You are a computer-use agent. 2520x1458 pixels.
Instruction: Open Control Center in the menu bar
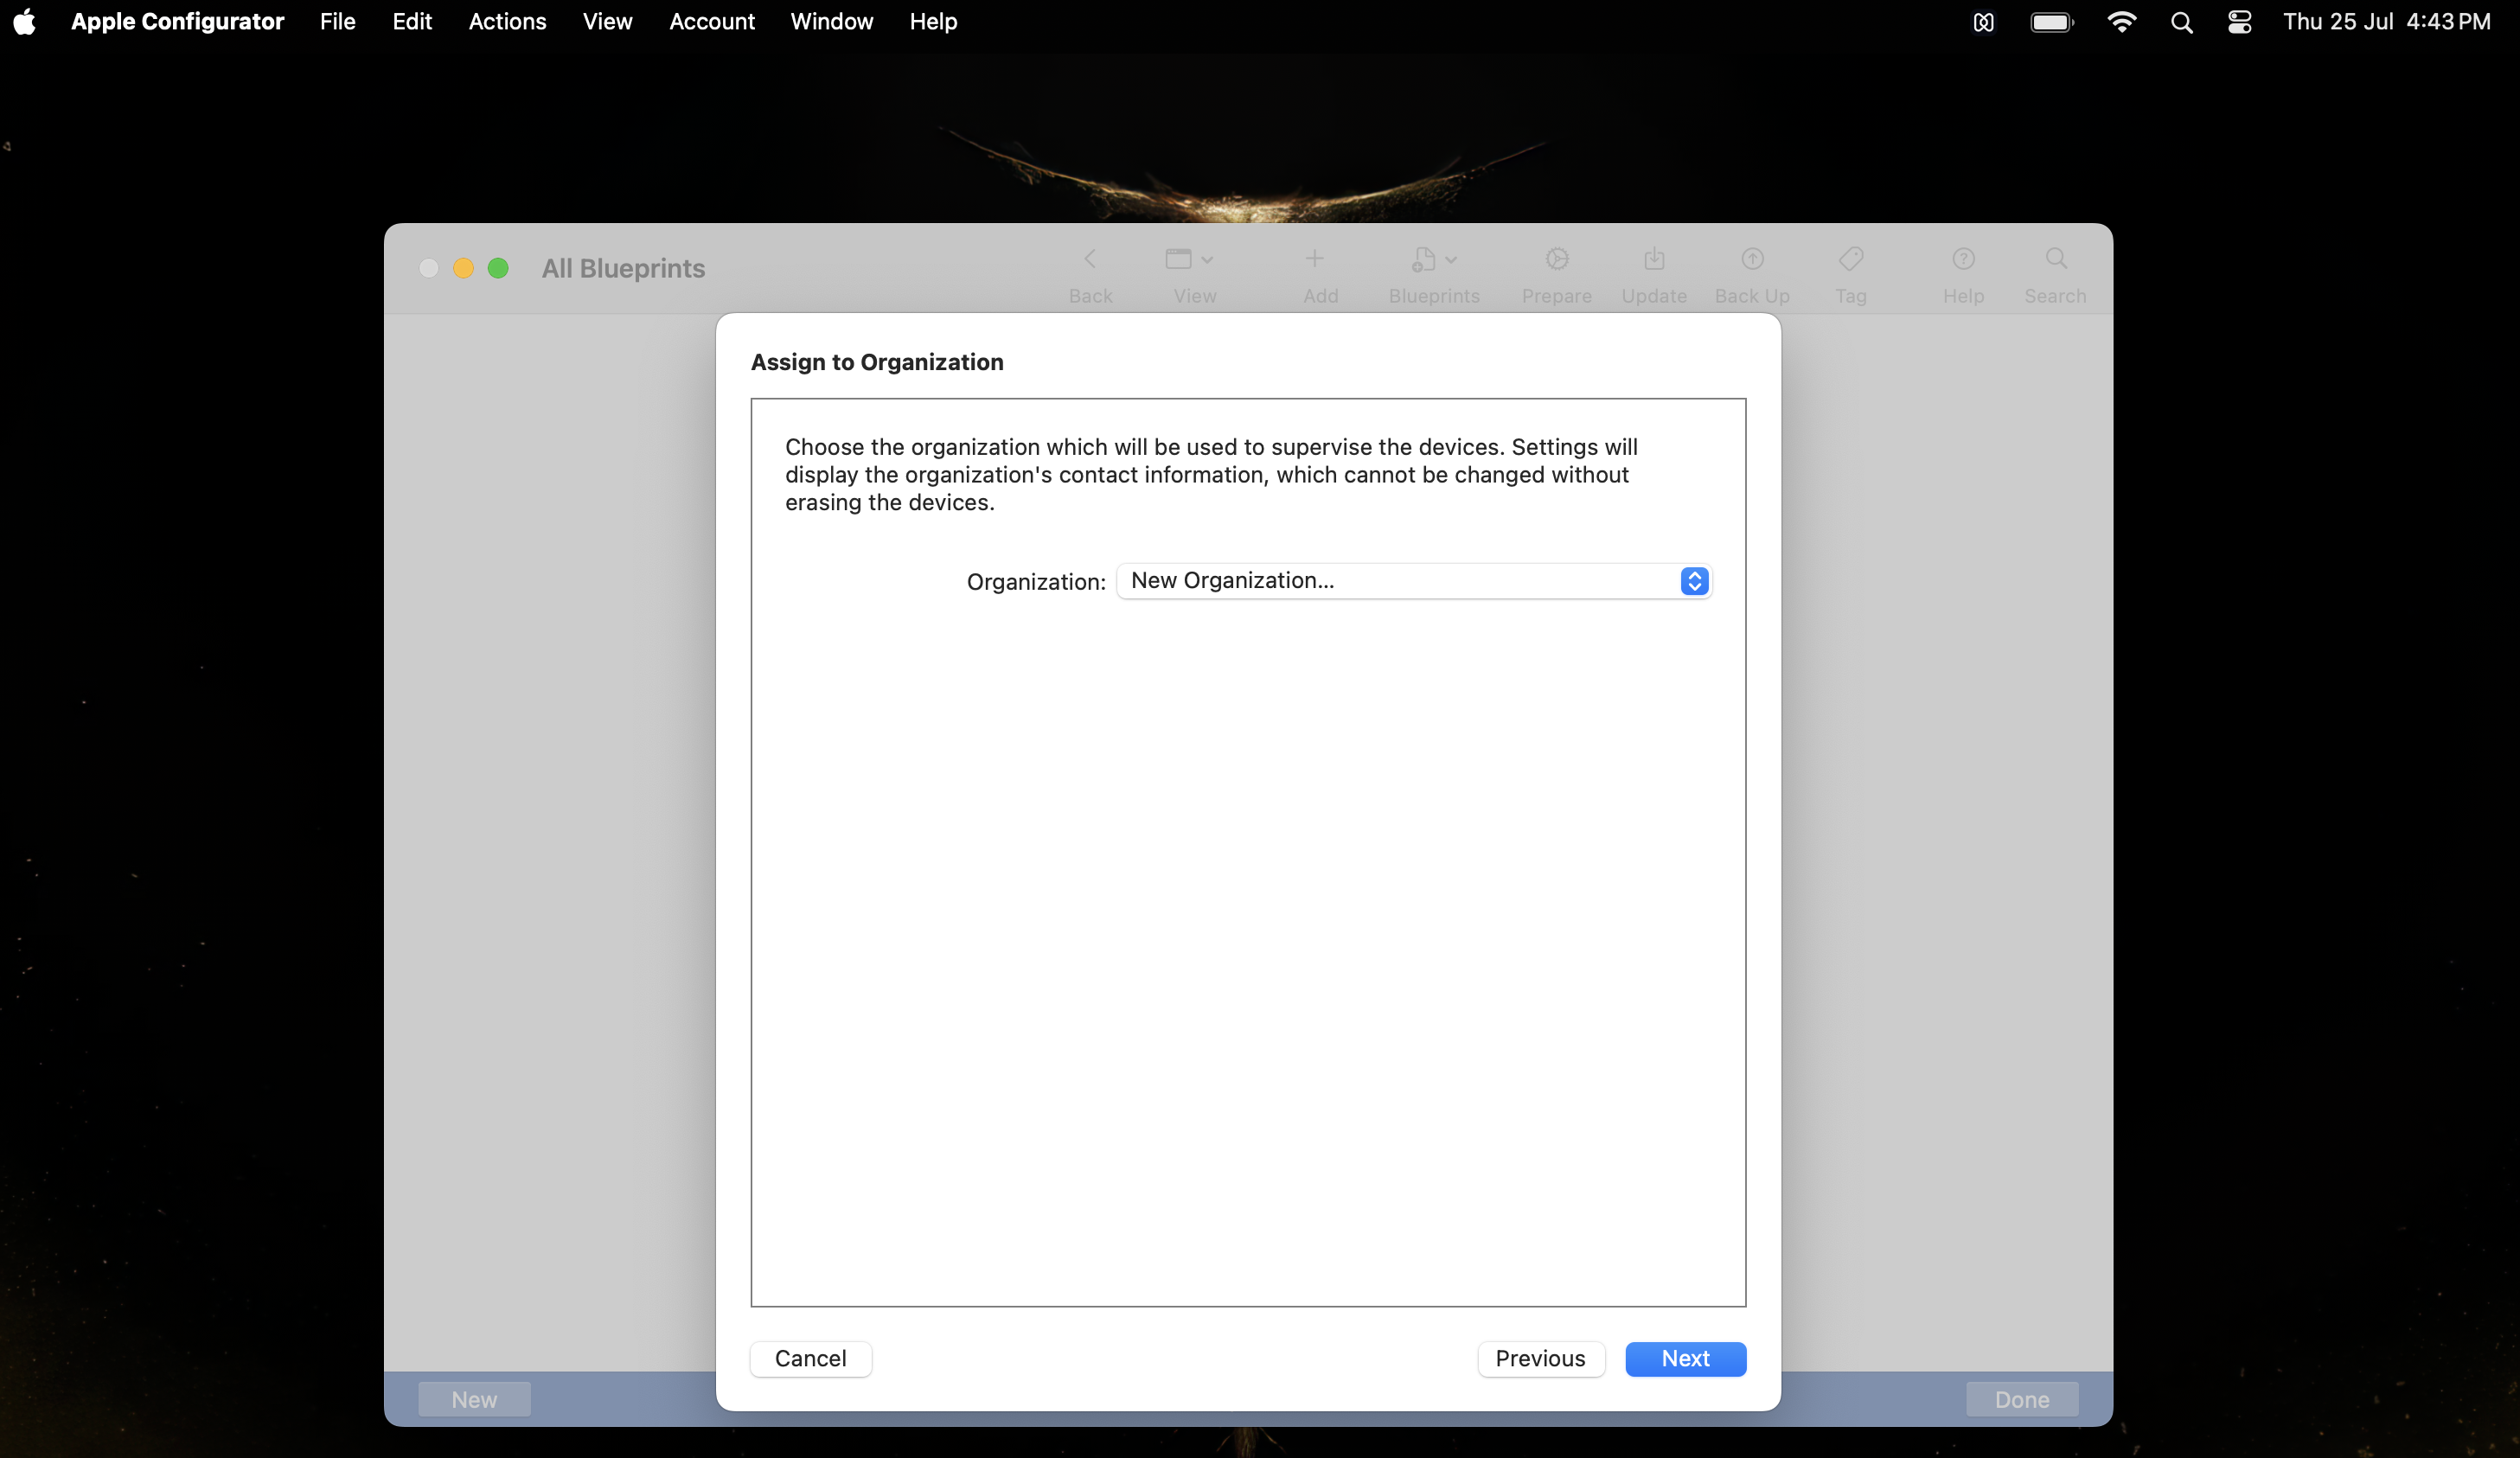pos(2239,22)
